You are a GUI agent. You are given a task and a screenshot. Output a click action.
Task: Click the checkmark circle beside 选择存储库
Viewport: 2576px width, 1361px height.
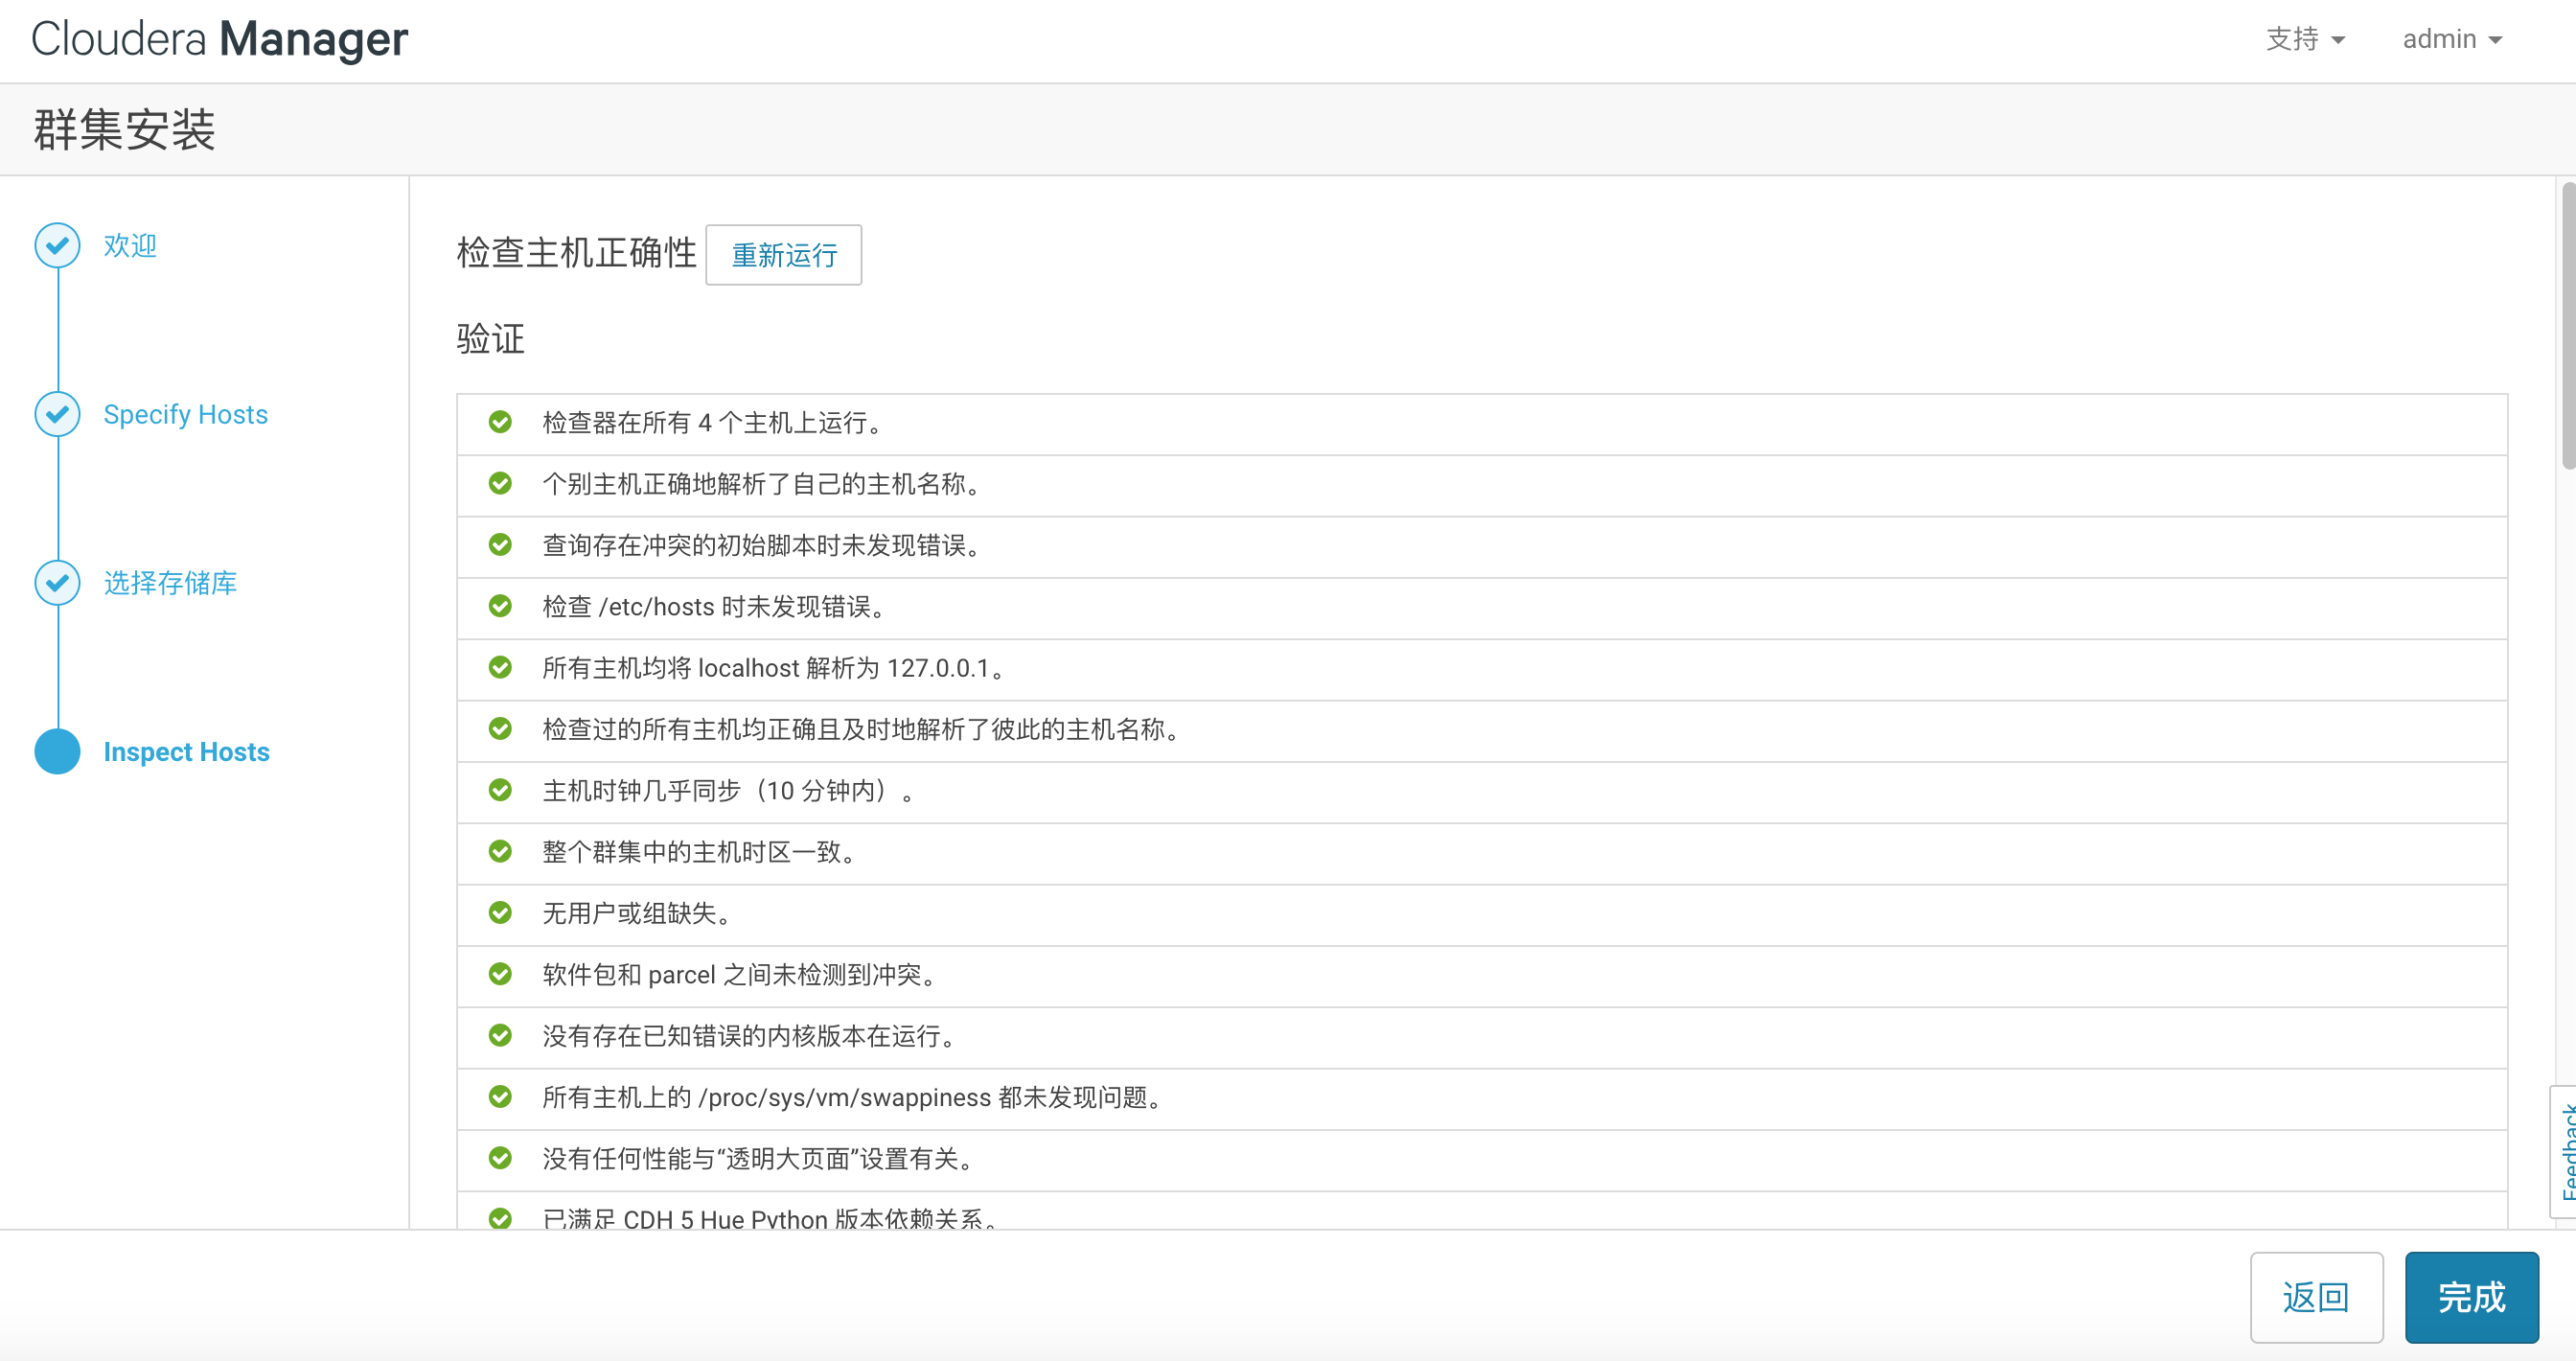click(57, 583)
